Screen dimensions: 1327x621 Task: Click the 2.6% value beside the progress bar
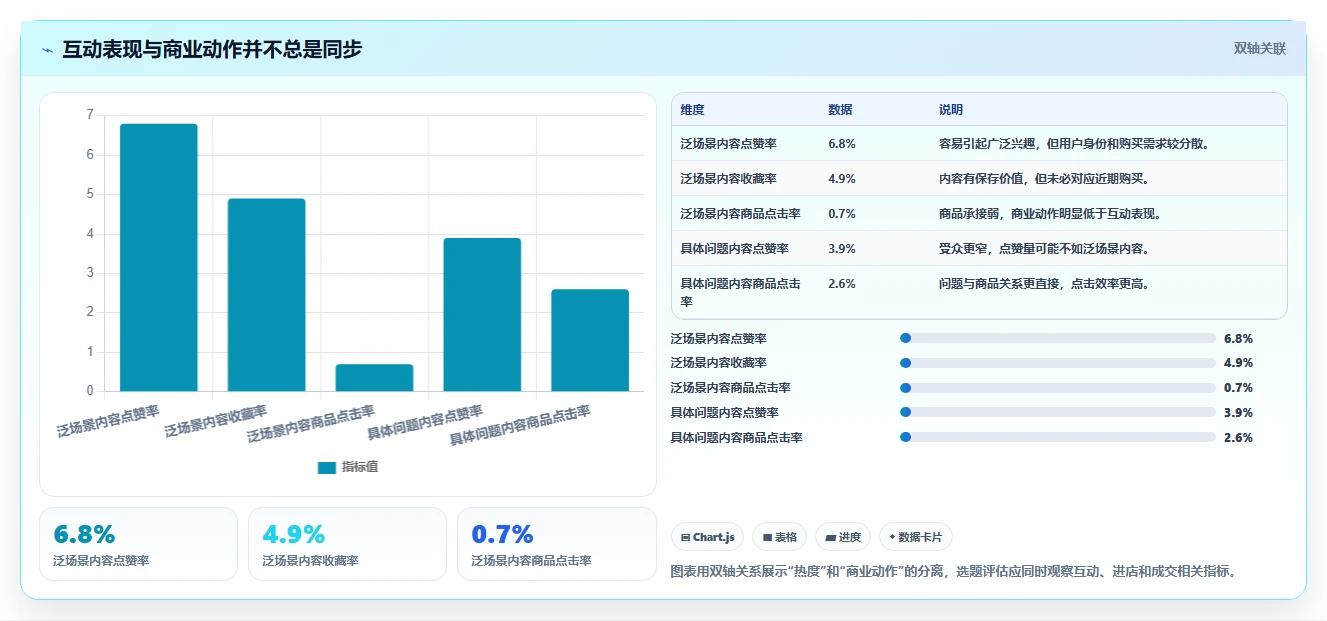click(1238, 438)
